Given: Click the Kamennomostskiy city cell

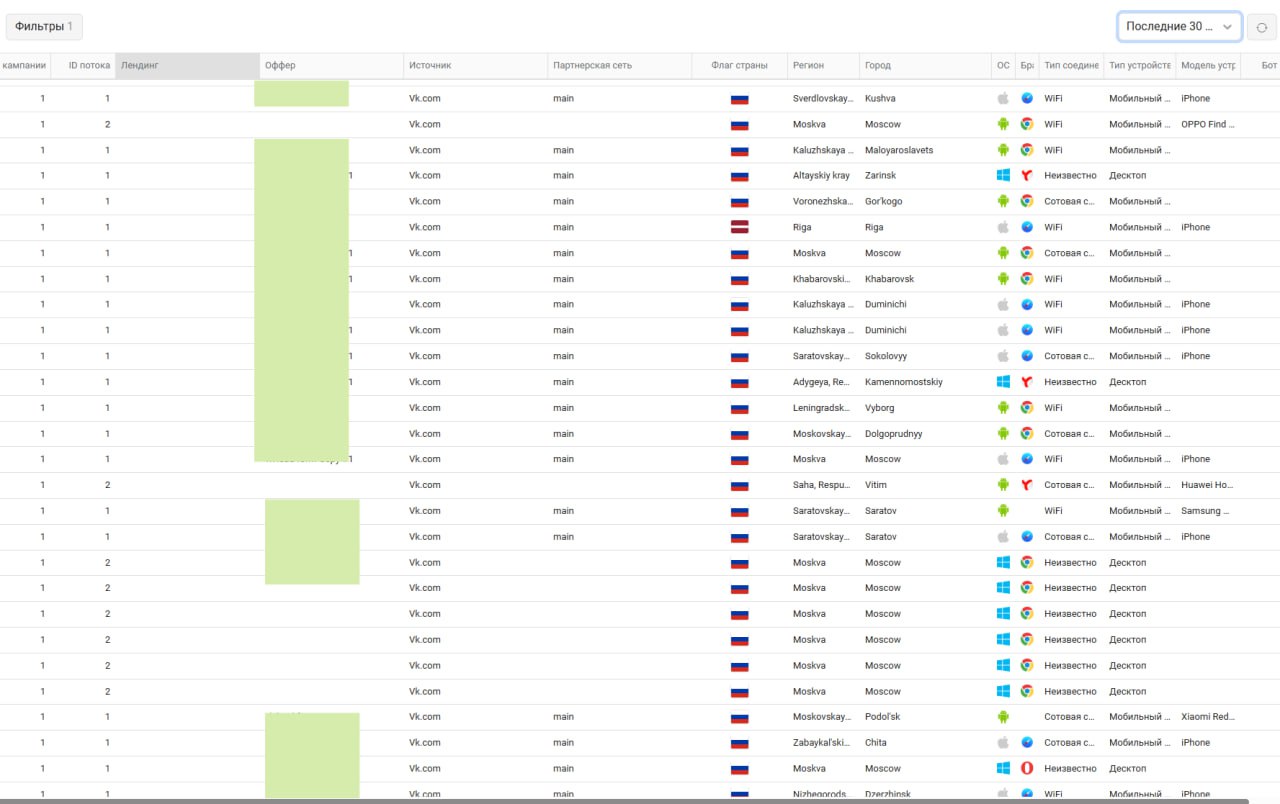Looking at the screenshot, I should pos(903,382).
